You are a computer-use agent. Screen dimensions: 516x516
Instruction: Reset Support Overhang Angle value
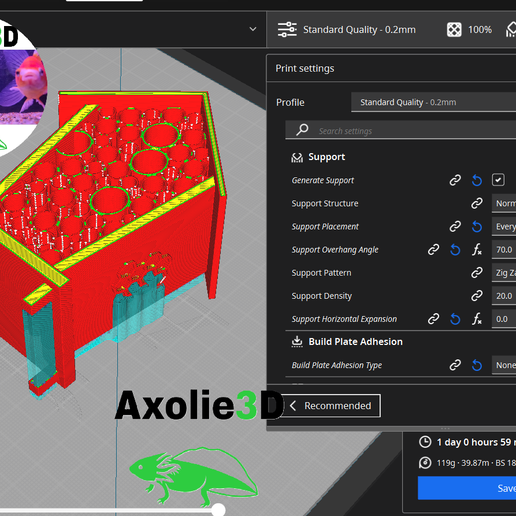[x=455, y=250]
